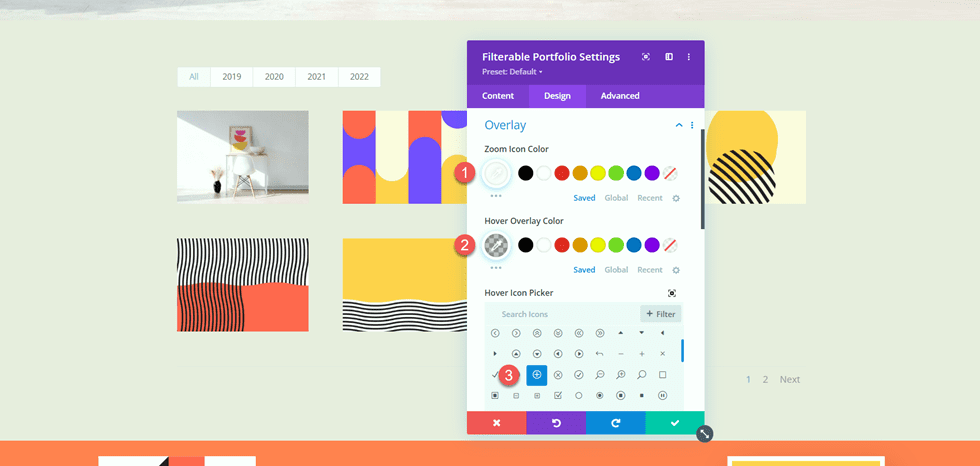980x466 pixels.
Task: Show Global colors for Zoom Icon Color
Action: [x=616, y=198]
